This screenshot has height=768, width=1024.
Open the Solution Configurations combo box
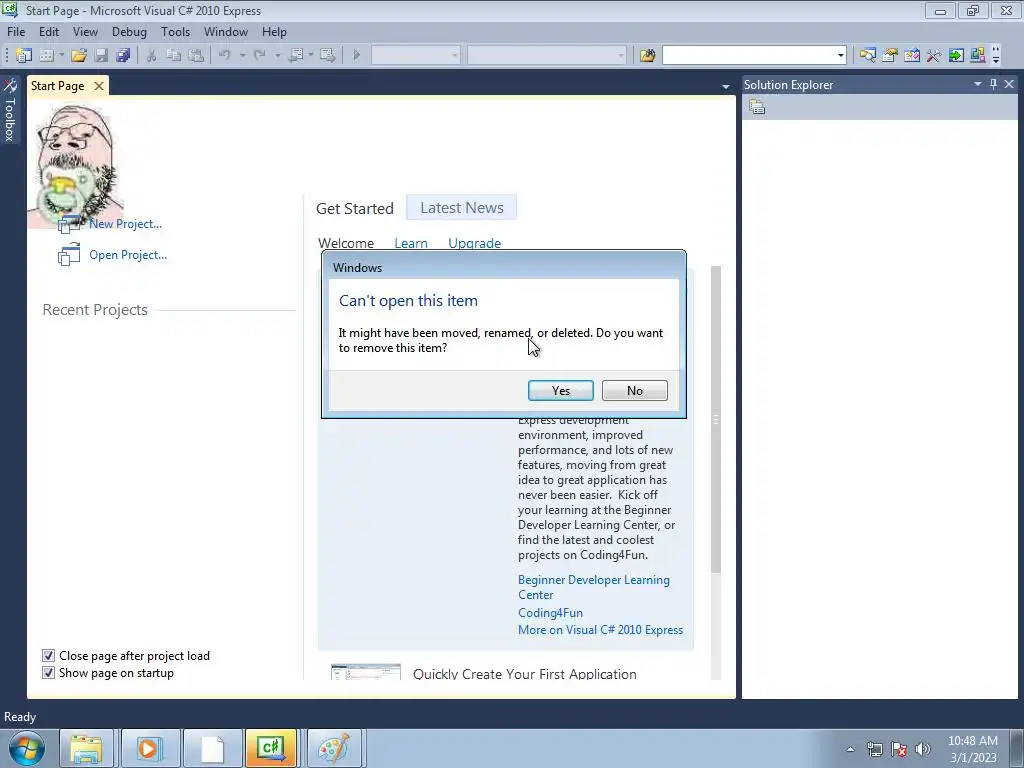416,56
